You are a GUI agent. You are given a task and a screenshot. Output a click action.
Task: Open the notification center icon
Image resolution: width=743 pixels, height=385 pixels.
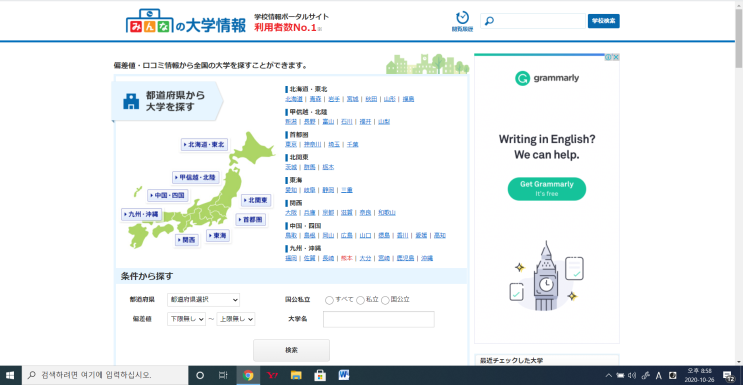728,376
